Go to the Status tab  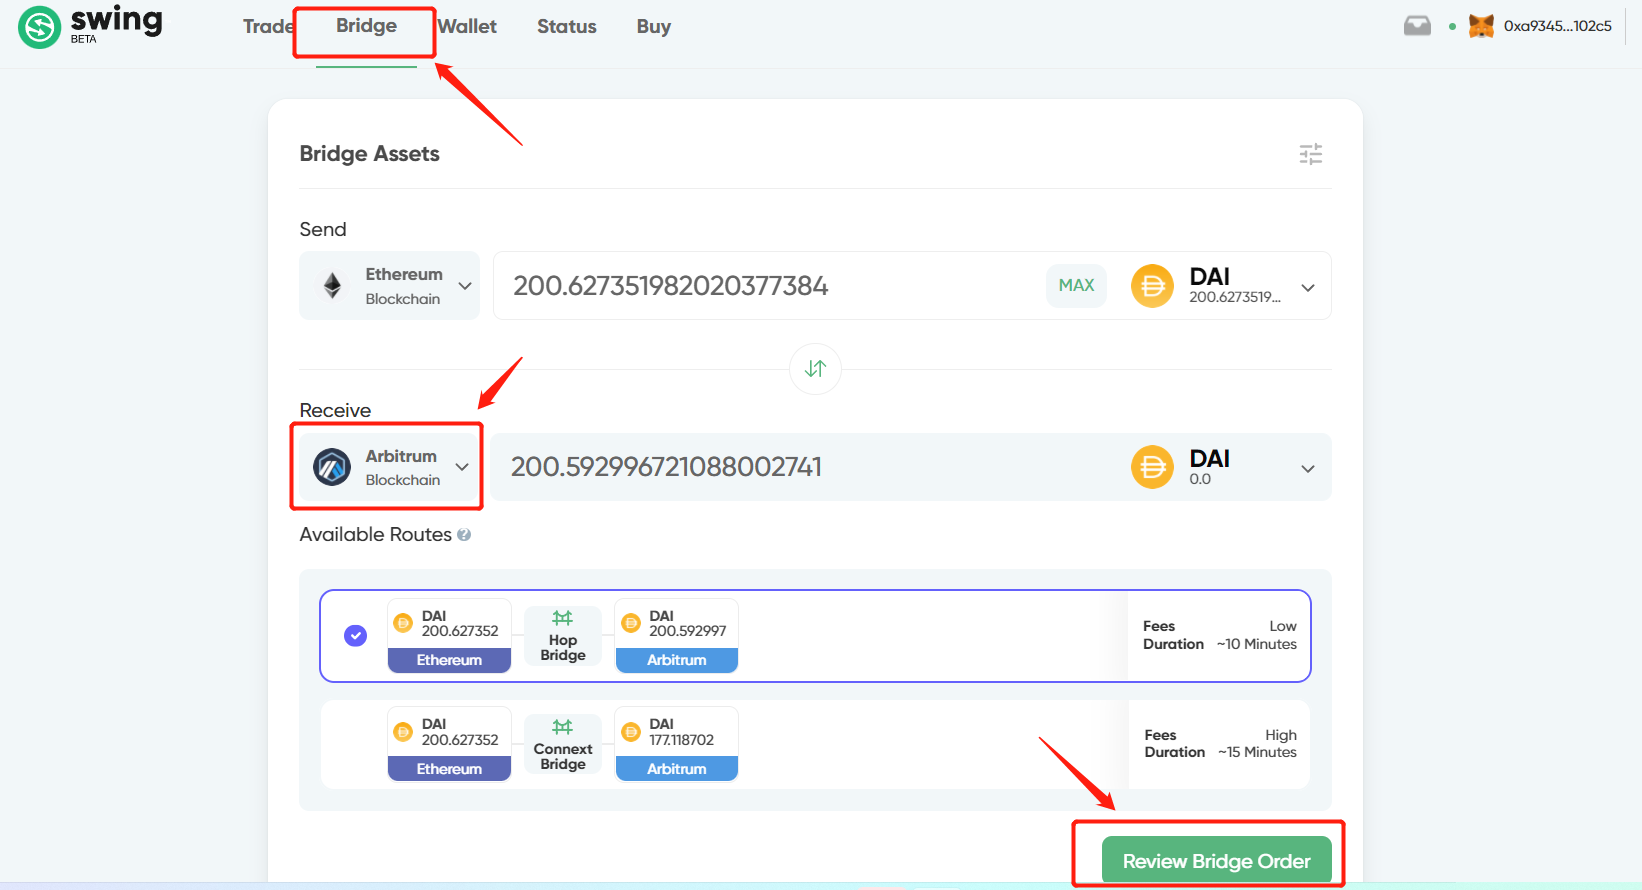tap(567, 26)
